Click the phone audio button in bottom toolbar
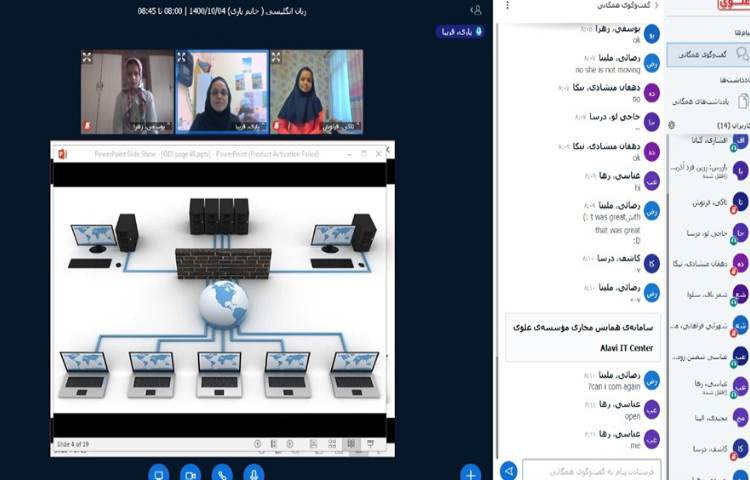Image resolution: width=750 pixels, height=480 pixels. click(222, 473)
